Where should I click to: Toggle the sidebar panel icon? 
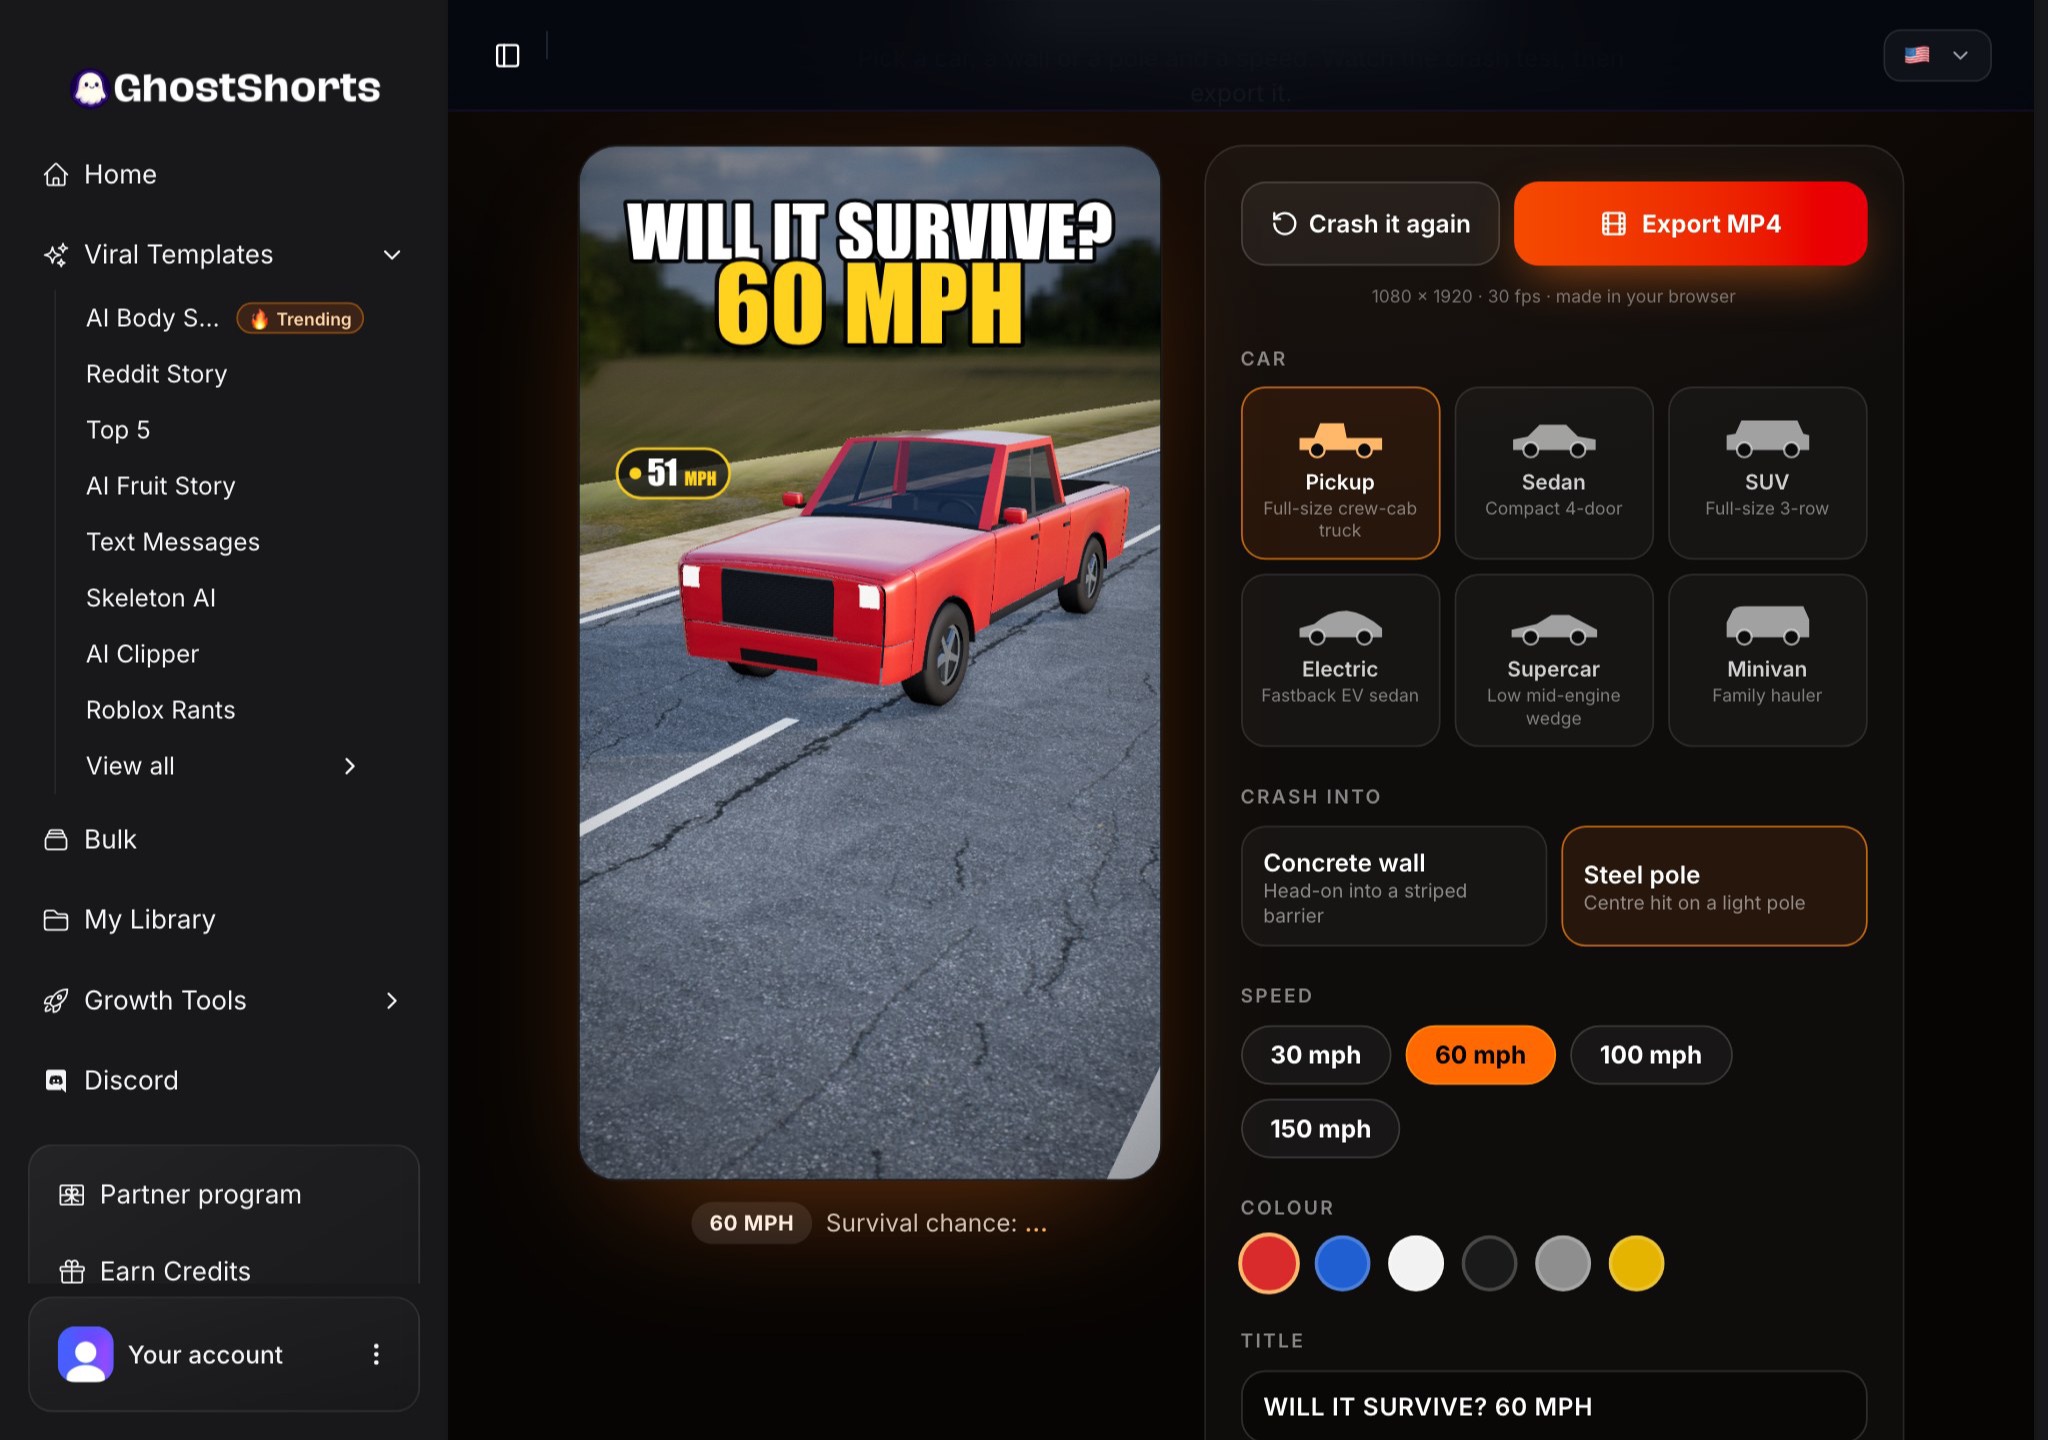pos(508,56)
